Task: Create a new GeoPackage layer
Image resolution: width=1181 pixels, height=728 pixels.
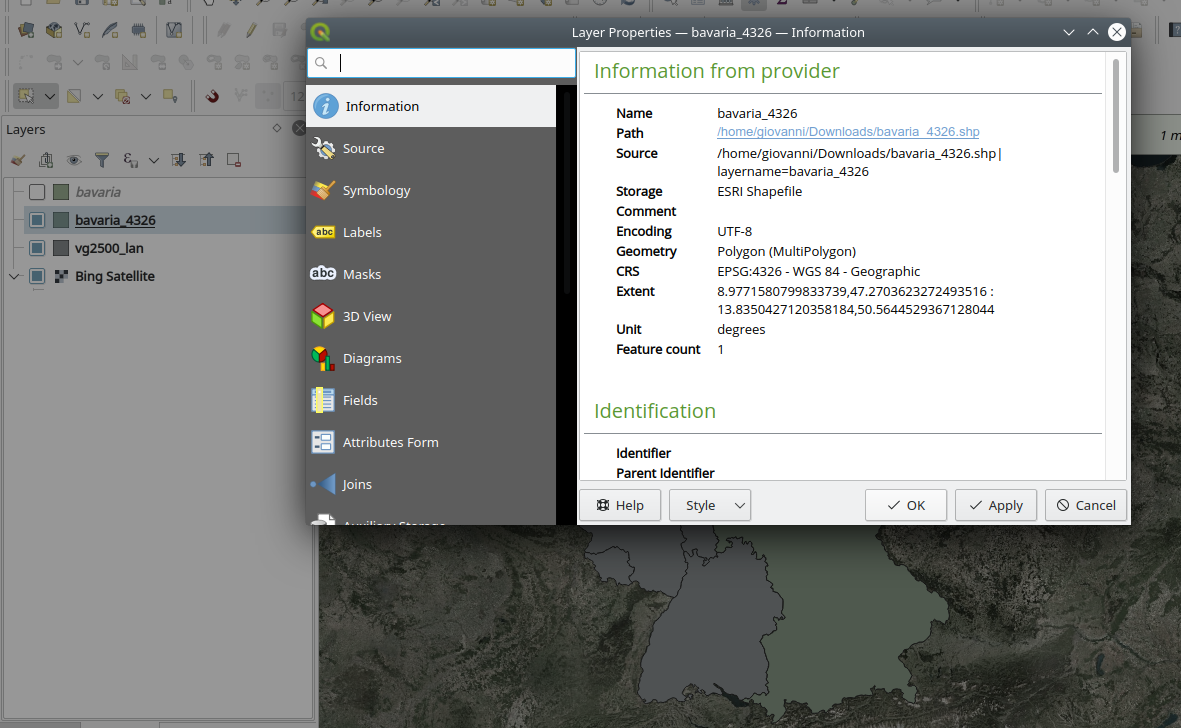Action: [53, 30]
